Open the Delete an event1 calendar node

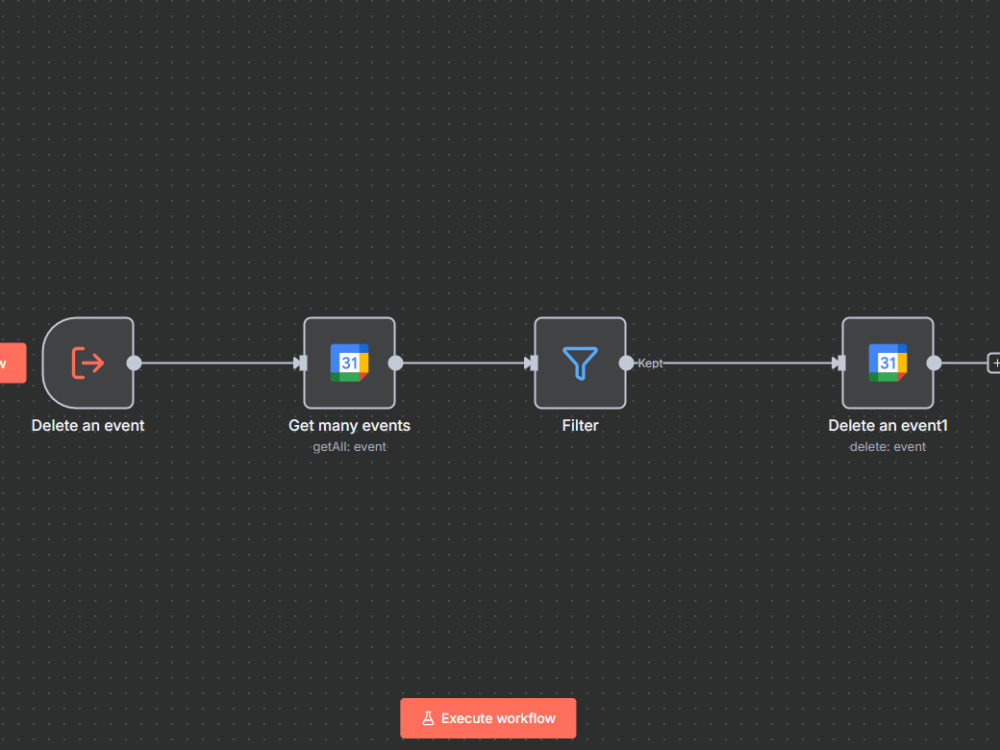888,363
